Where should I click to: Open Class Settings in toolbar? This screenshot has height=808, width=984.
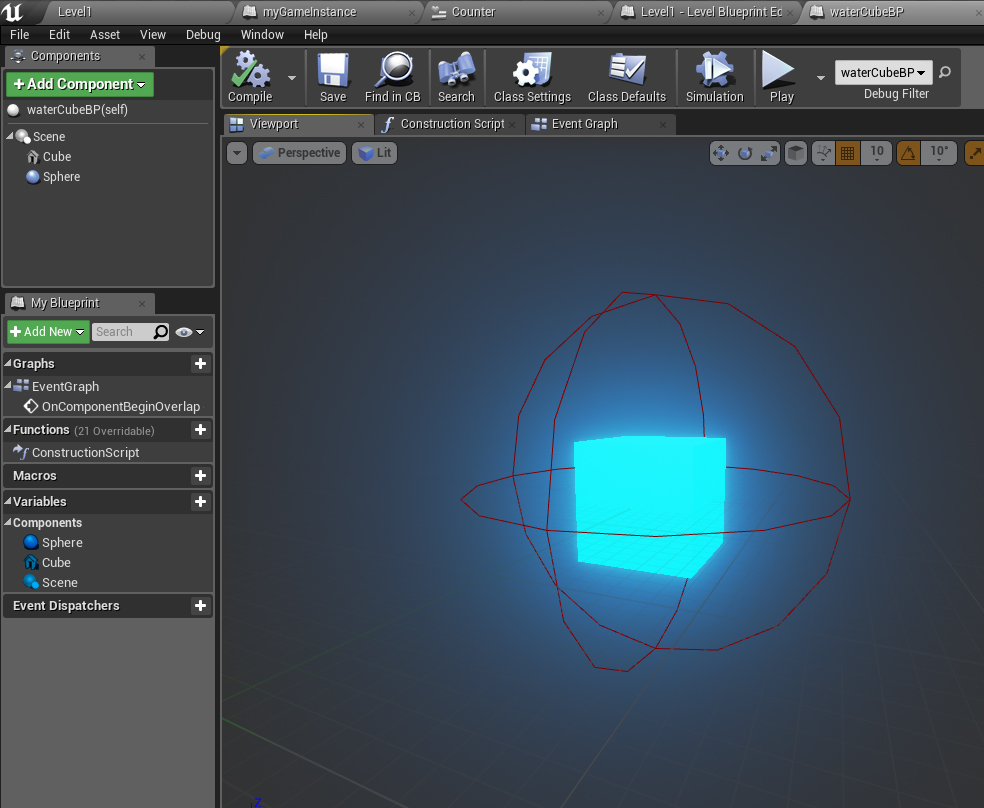532,73
